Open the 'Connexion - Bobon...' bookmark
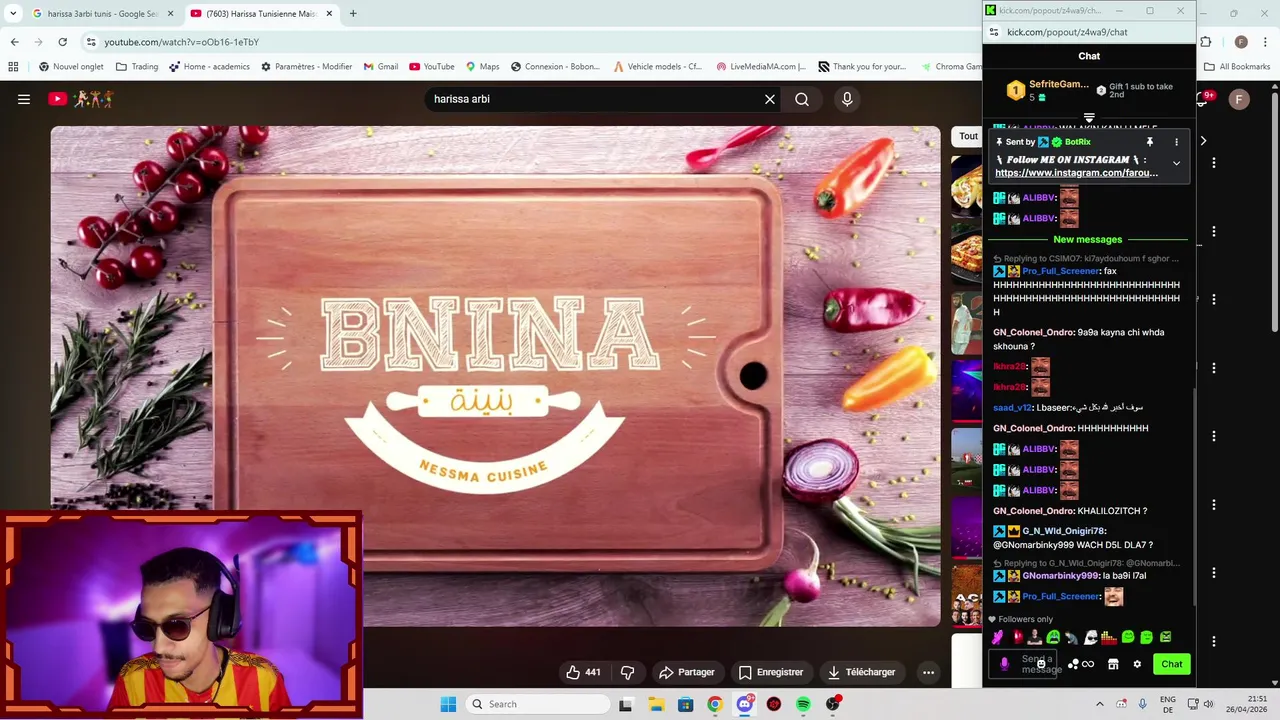This screenshot has height=720, width=1280. [x=555, y=67]
